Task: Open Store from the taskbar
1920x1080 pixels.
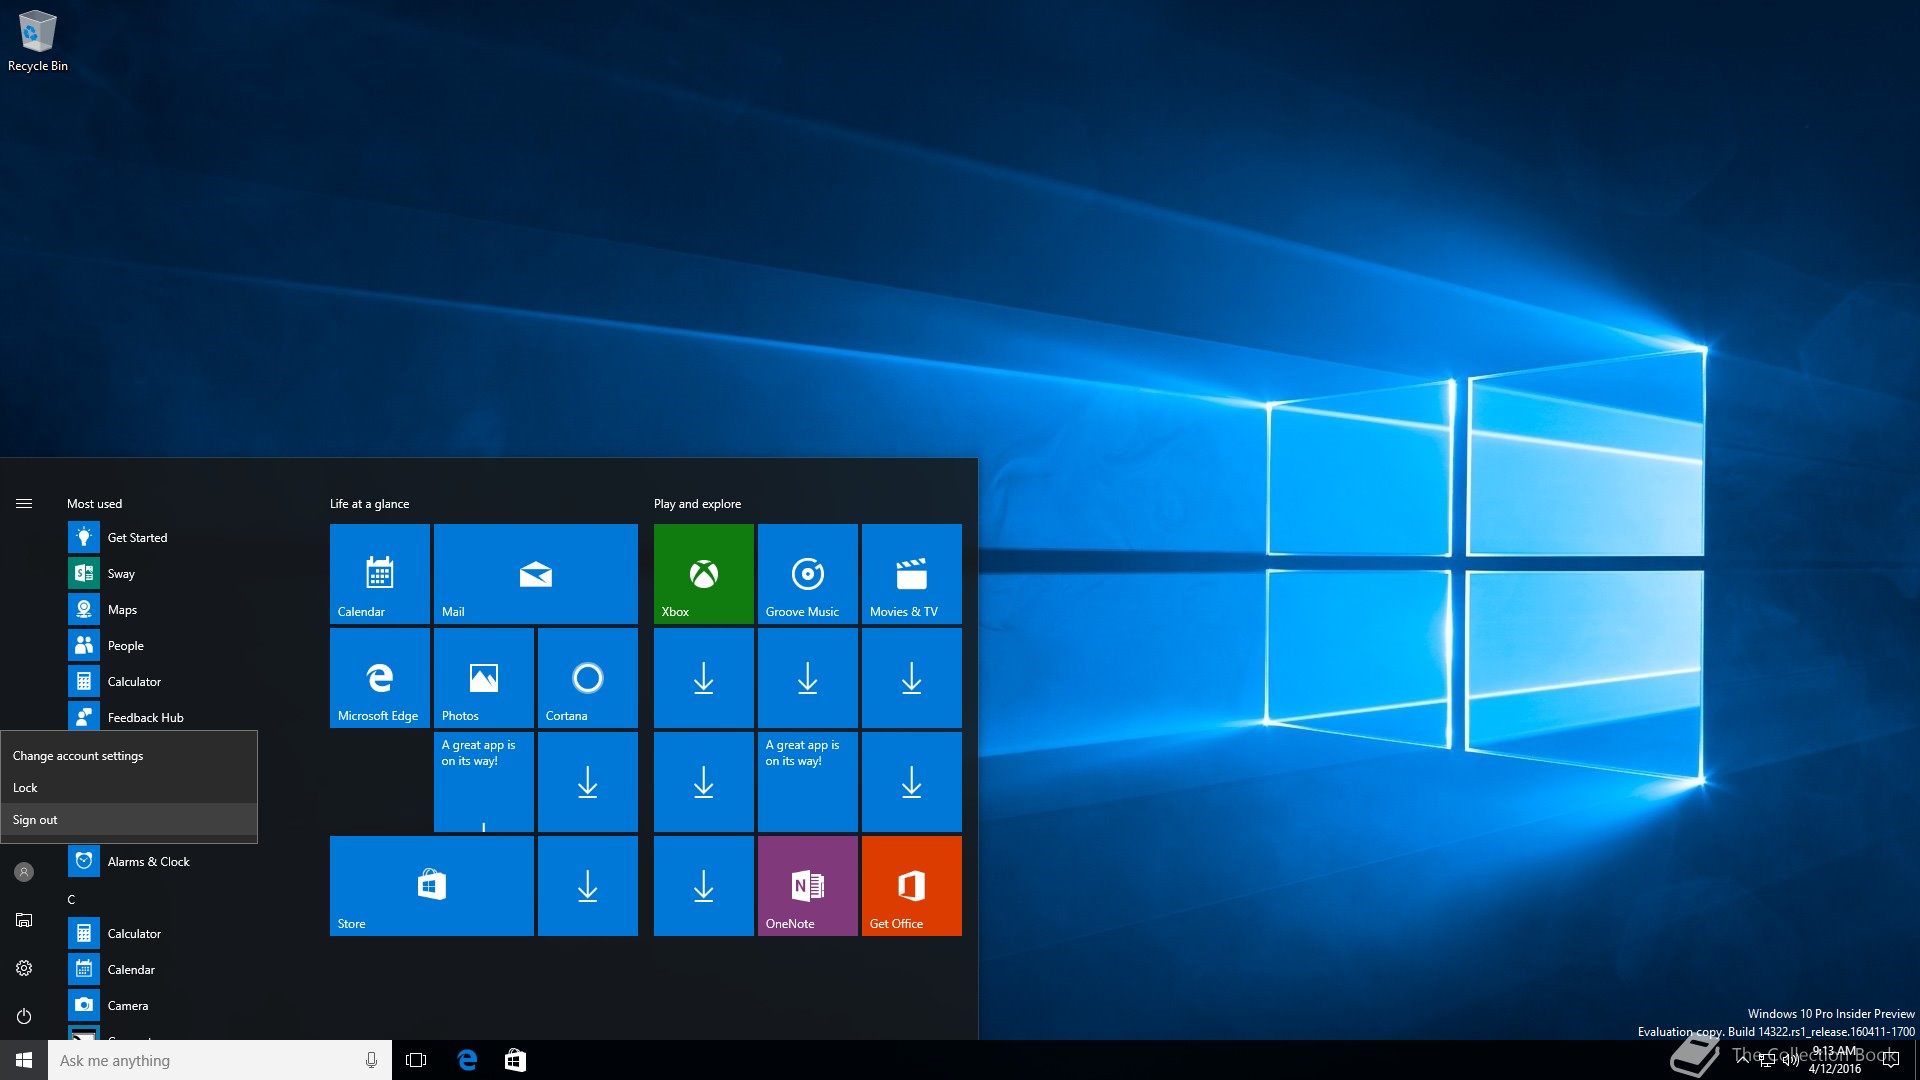Action: 515,1060
